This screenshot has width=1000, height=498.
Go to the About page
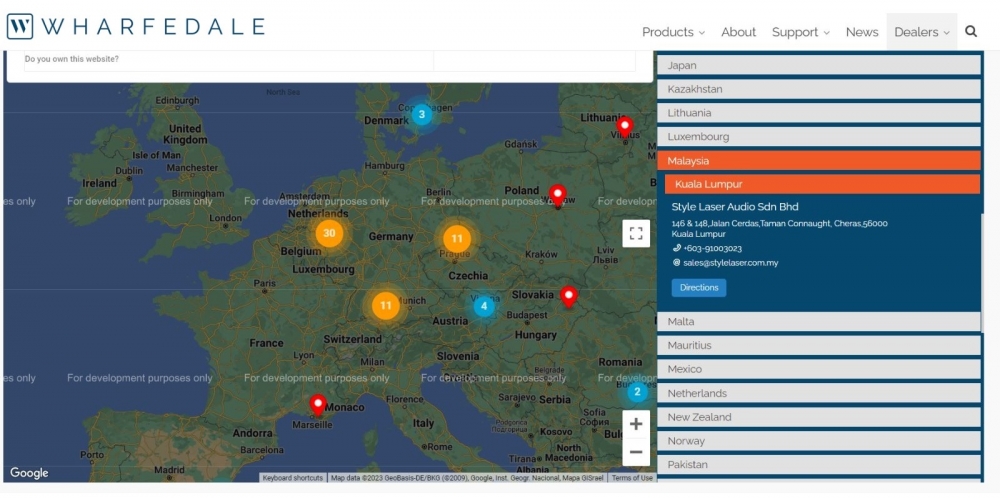pos(739,32)
